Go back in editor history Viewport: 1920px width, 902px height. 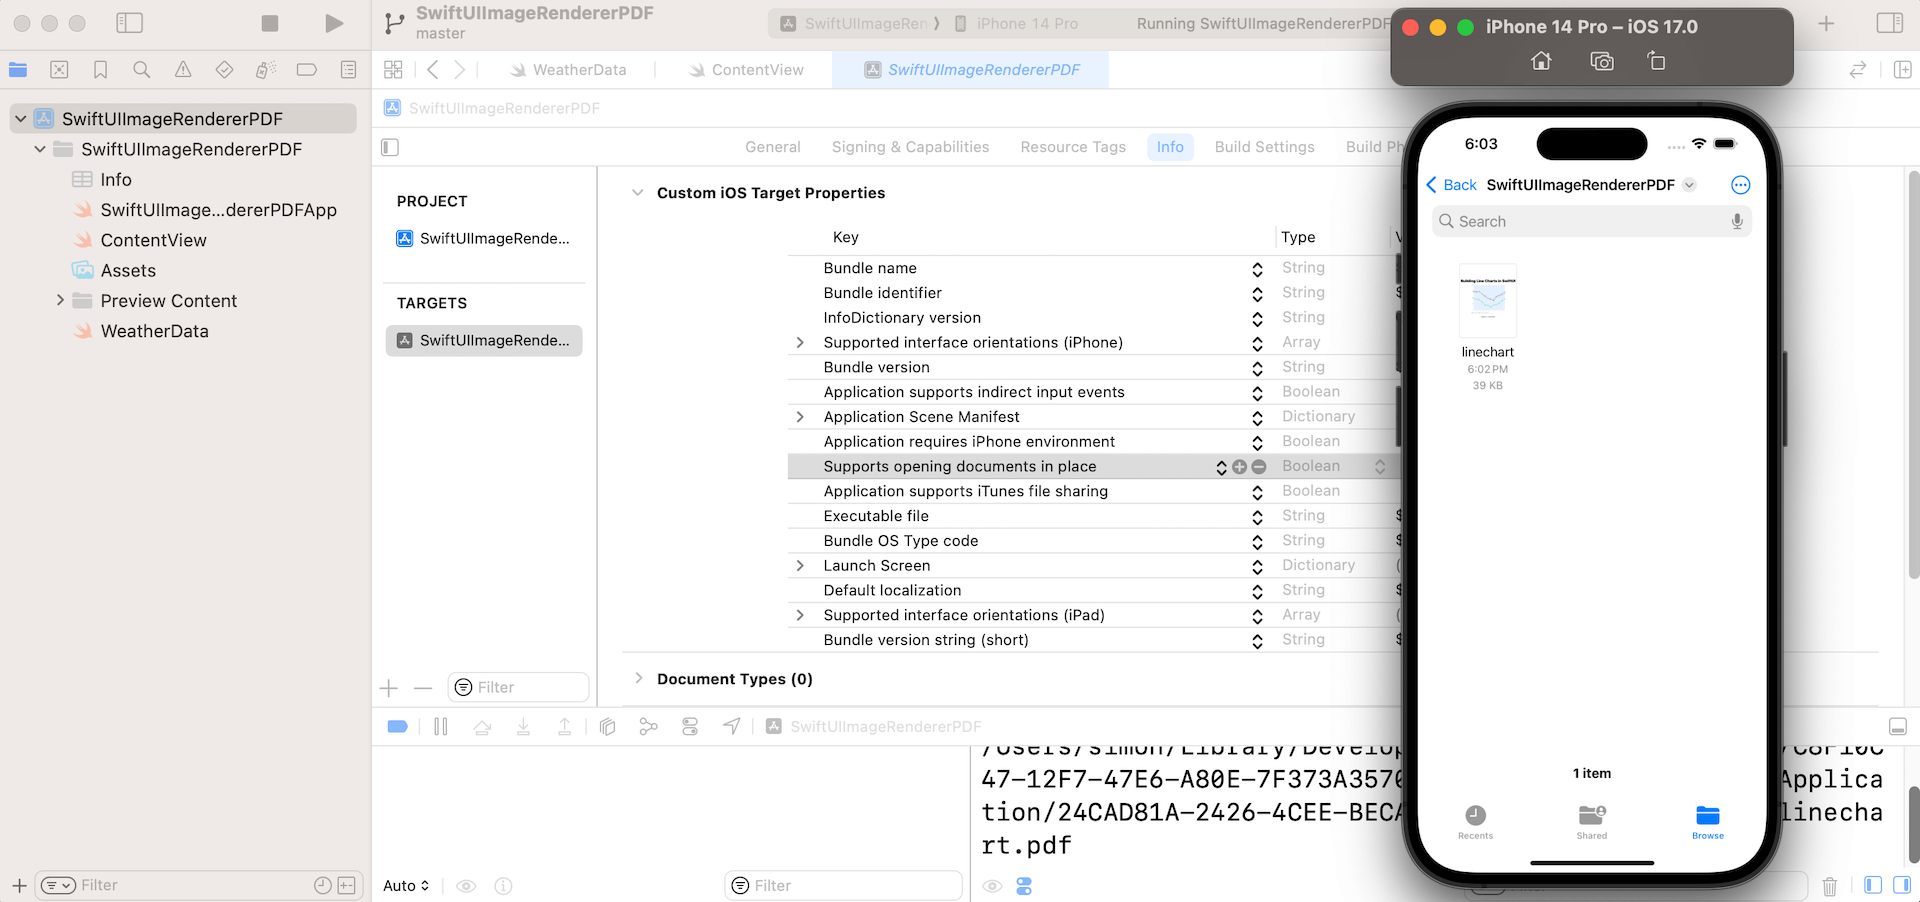pyautogui.click(x=432, y=70)
